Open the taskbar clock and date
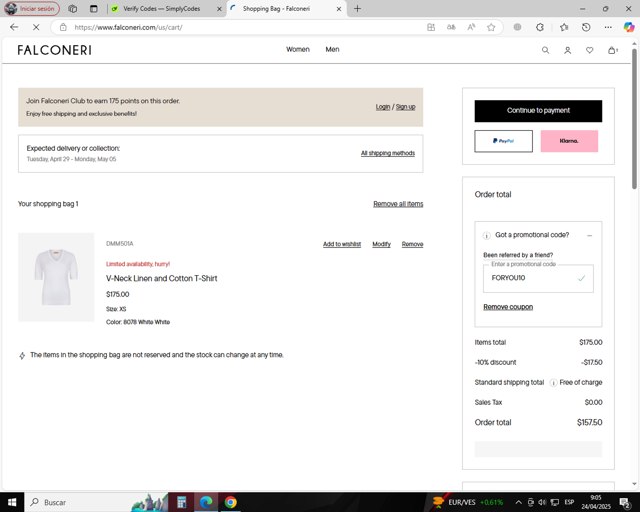The width and height of the screenshot is (640, 512). [x=596, y=502]
